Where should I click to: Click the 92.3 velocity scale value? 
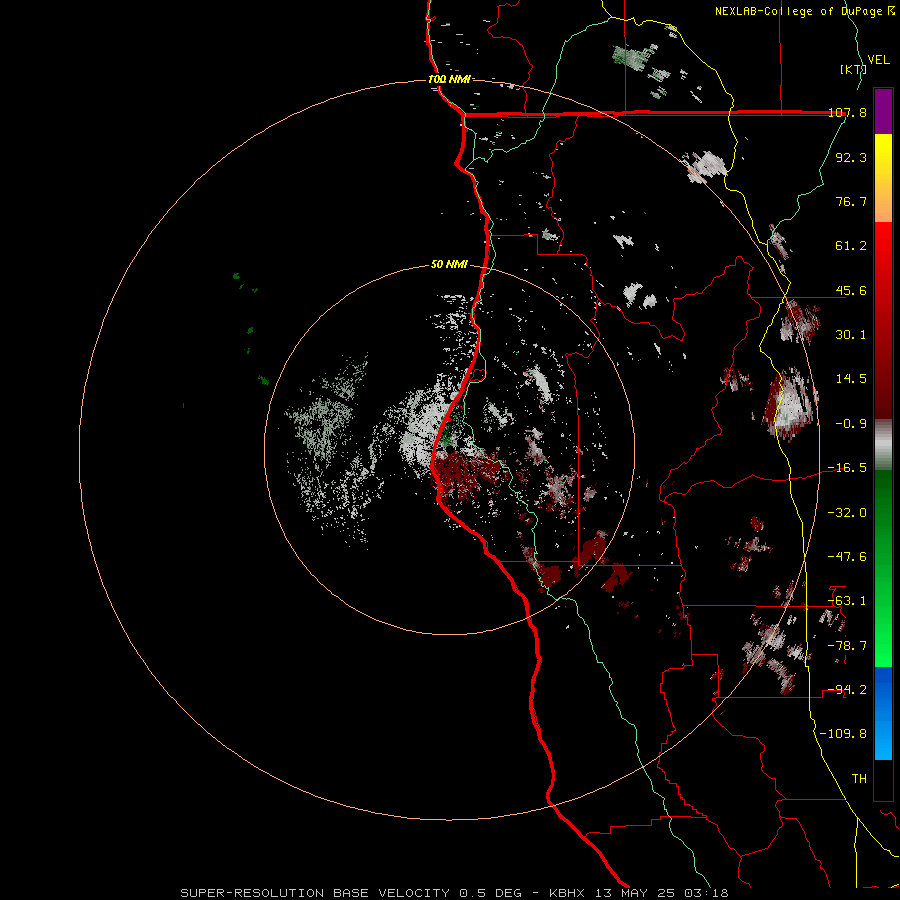(851, 157)
